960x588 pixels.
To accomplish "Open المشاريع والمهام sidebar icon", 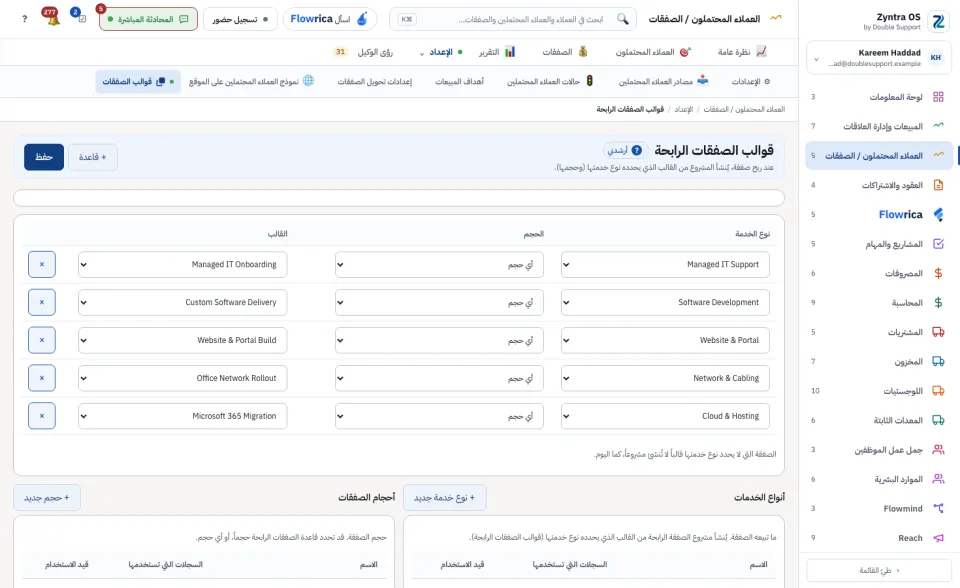I will [938, 244].
